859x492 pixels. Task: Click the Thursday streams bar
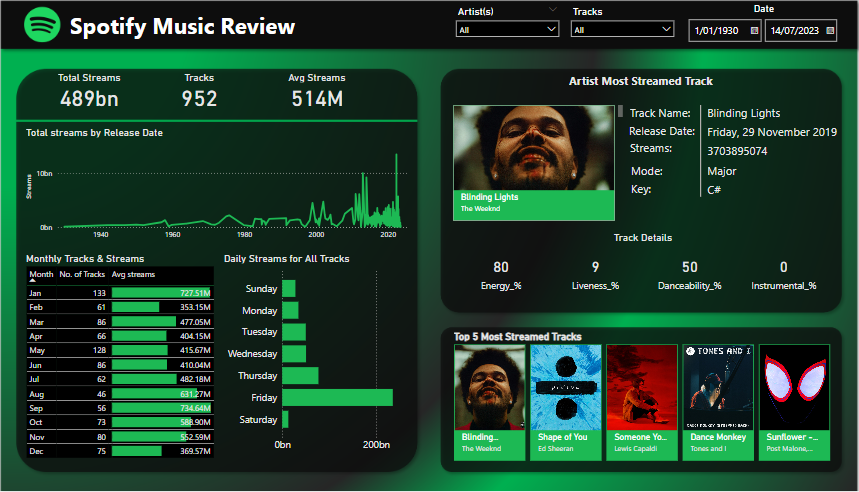pyautogui.click(x=300, y=375)
